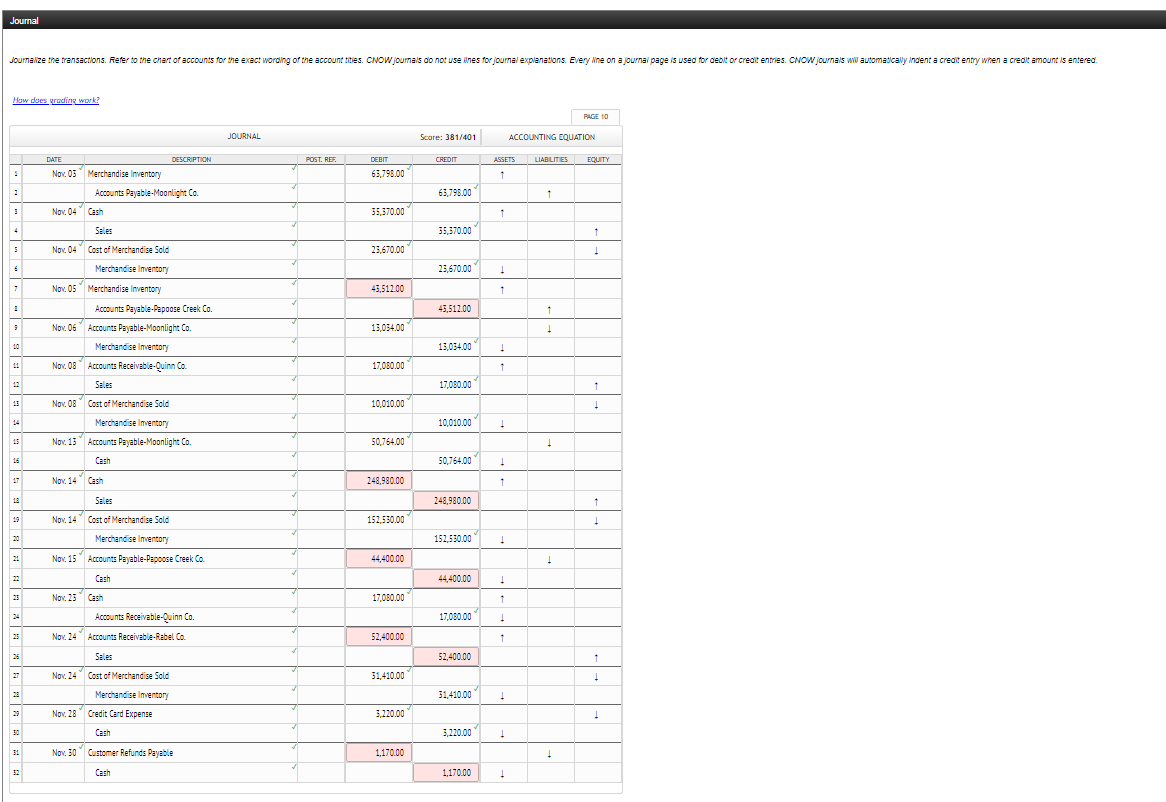The width and height of the screenshot is (1166, 802).
Task: Click the highlighted 45,512.00 debit field
Action: coord(379,288)
